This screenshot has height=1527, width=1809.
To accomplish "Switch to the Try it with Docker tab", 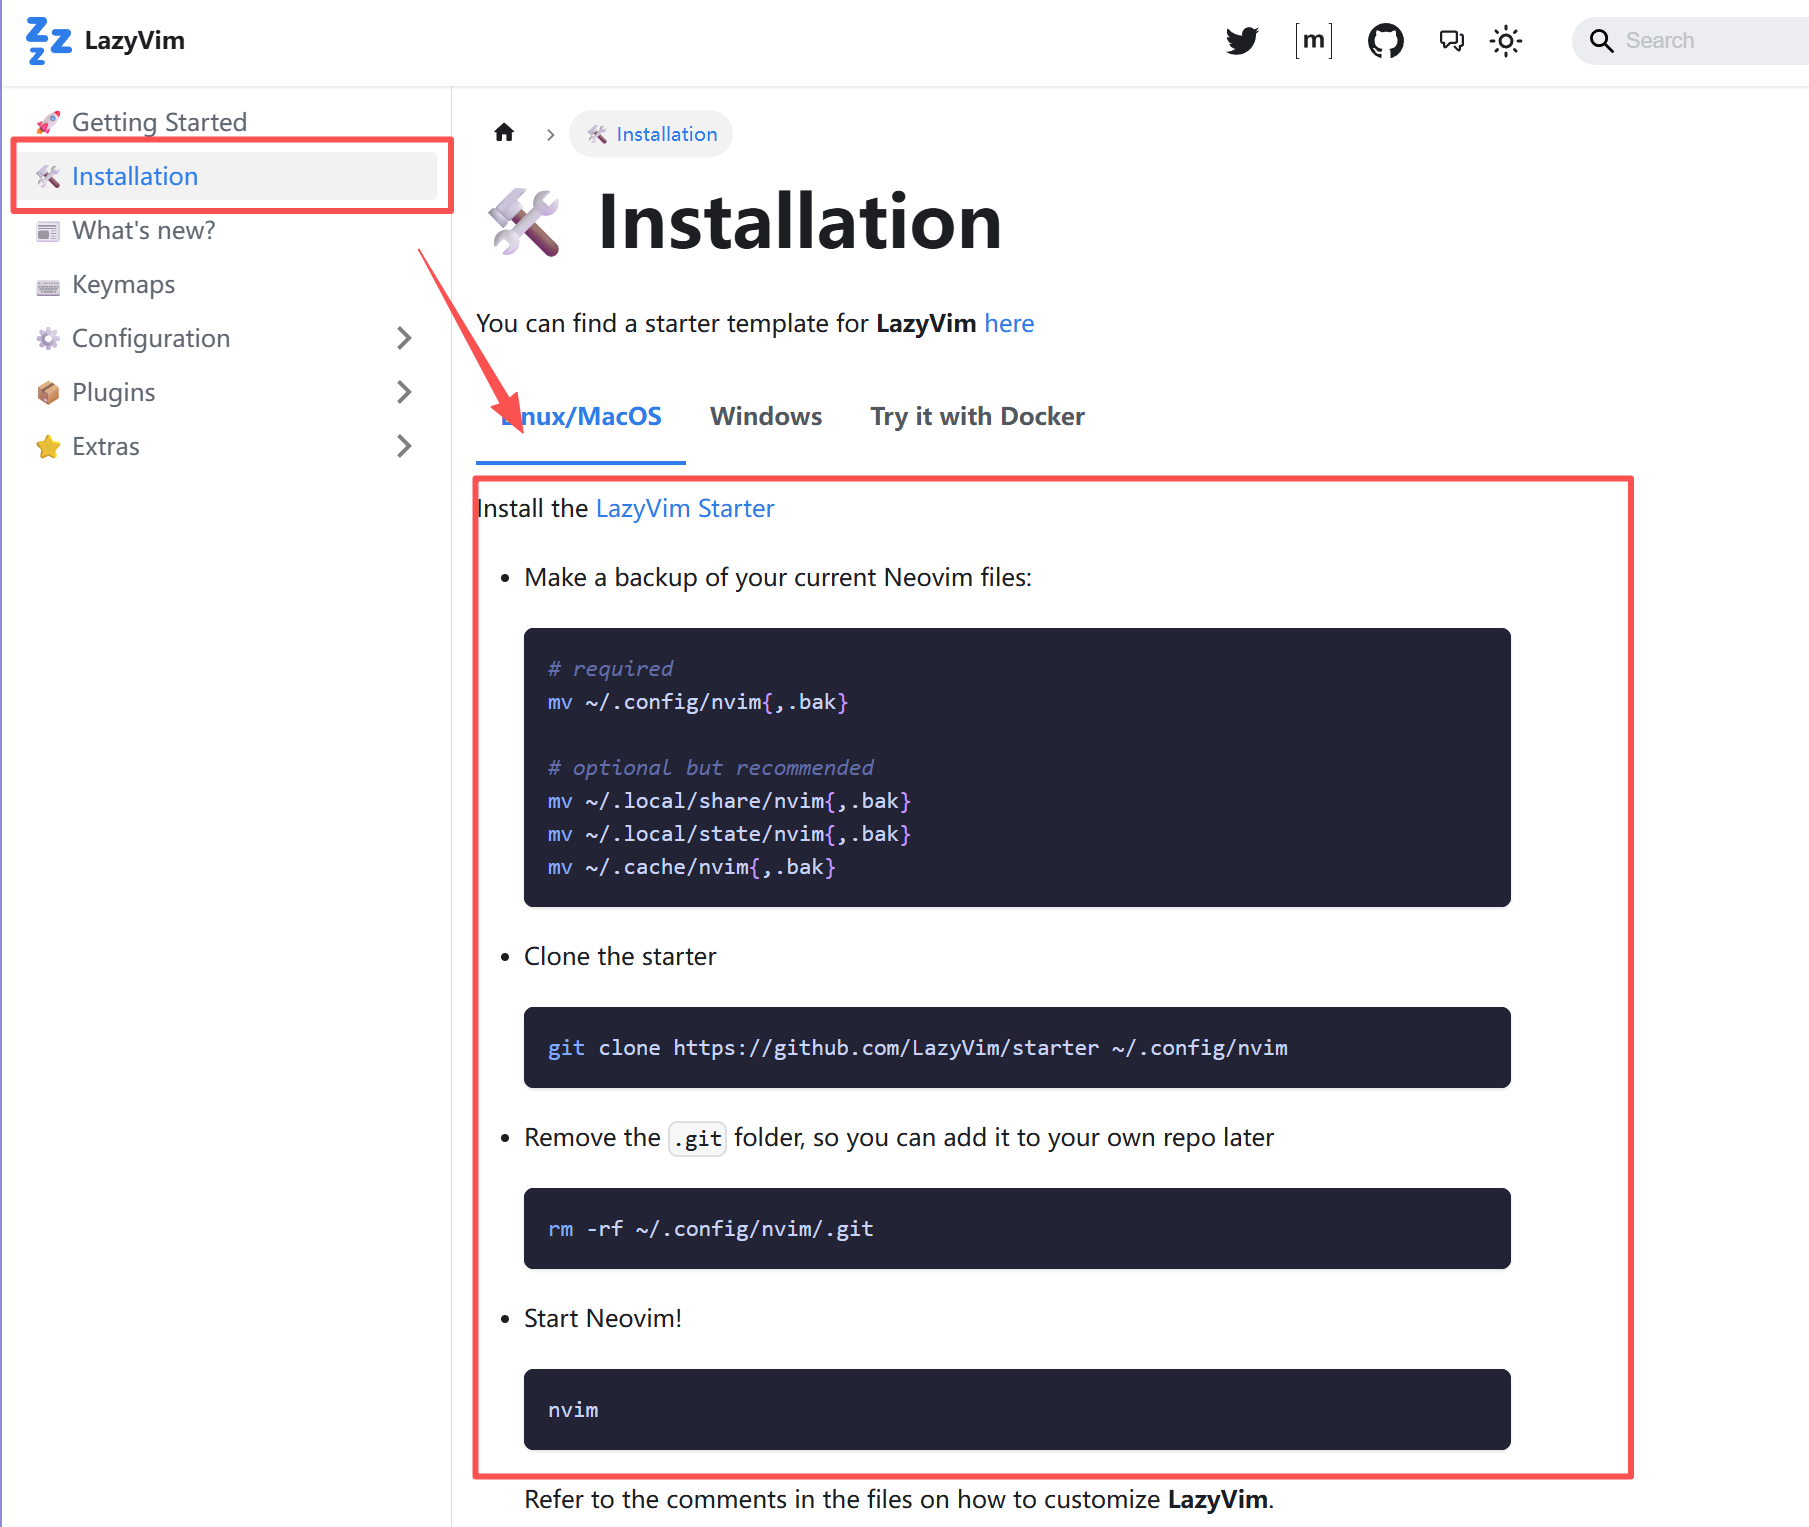I will [977, 417].
